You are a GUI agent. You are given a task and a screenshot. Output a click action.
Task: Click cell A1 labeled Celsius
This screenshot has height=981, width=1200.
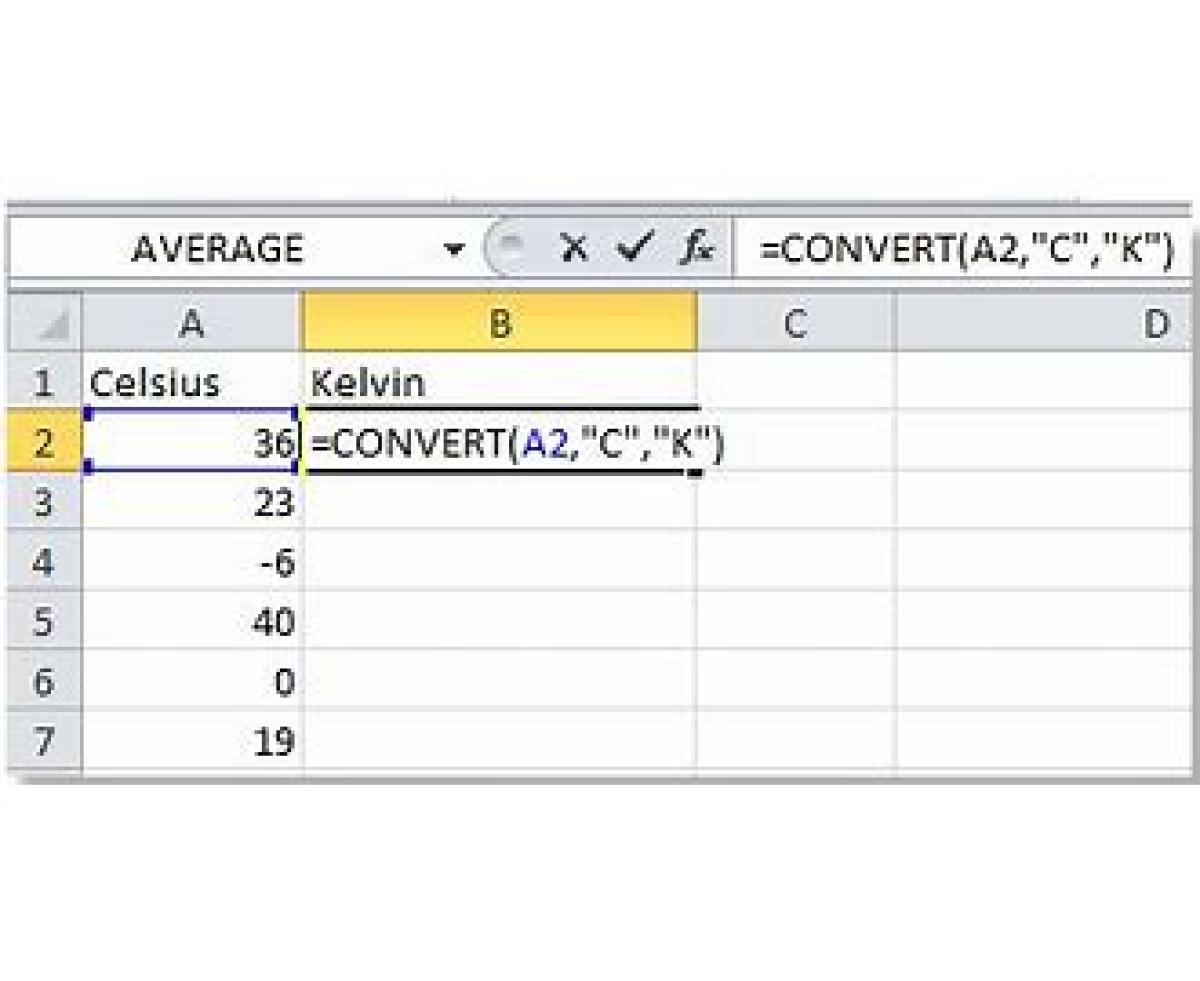point(192,383)
